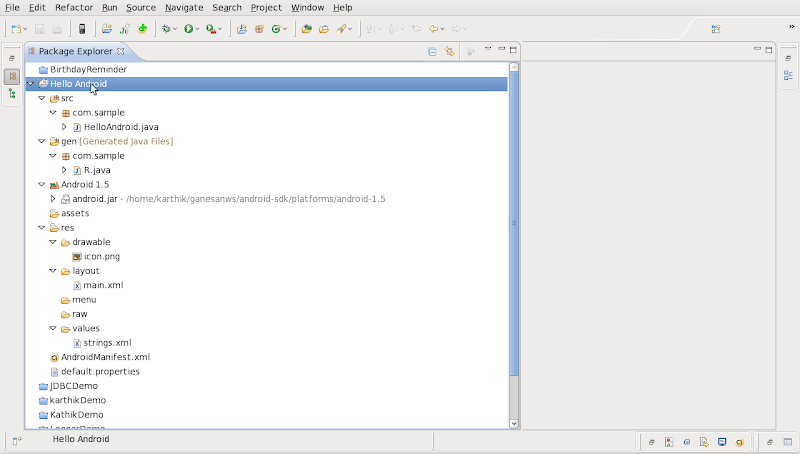The image size is (800, 454).
Task: Open the Refactor menu
Action: point(73,7)
